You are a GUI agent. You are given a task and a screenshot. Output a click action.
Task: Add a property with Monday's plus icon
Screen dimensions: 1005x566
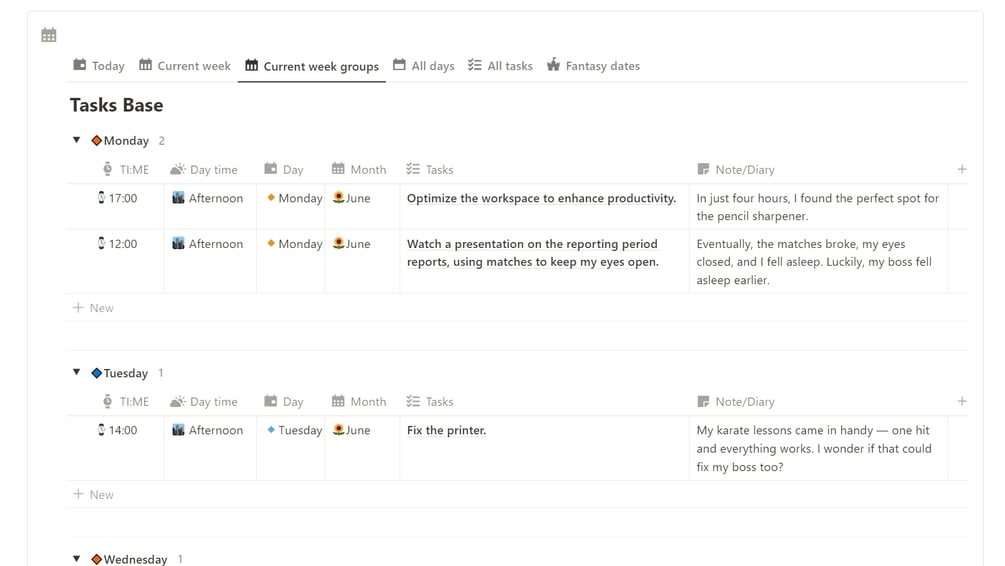(962, 170)
